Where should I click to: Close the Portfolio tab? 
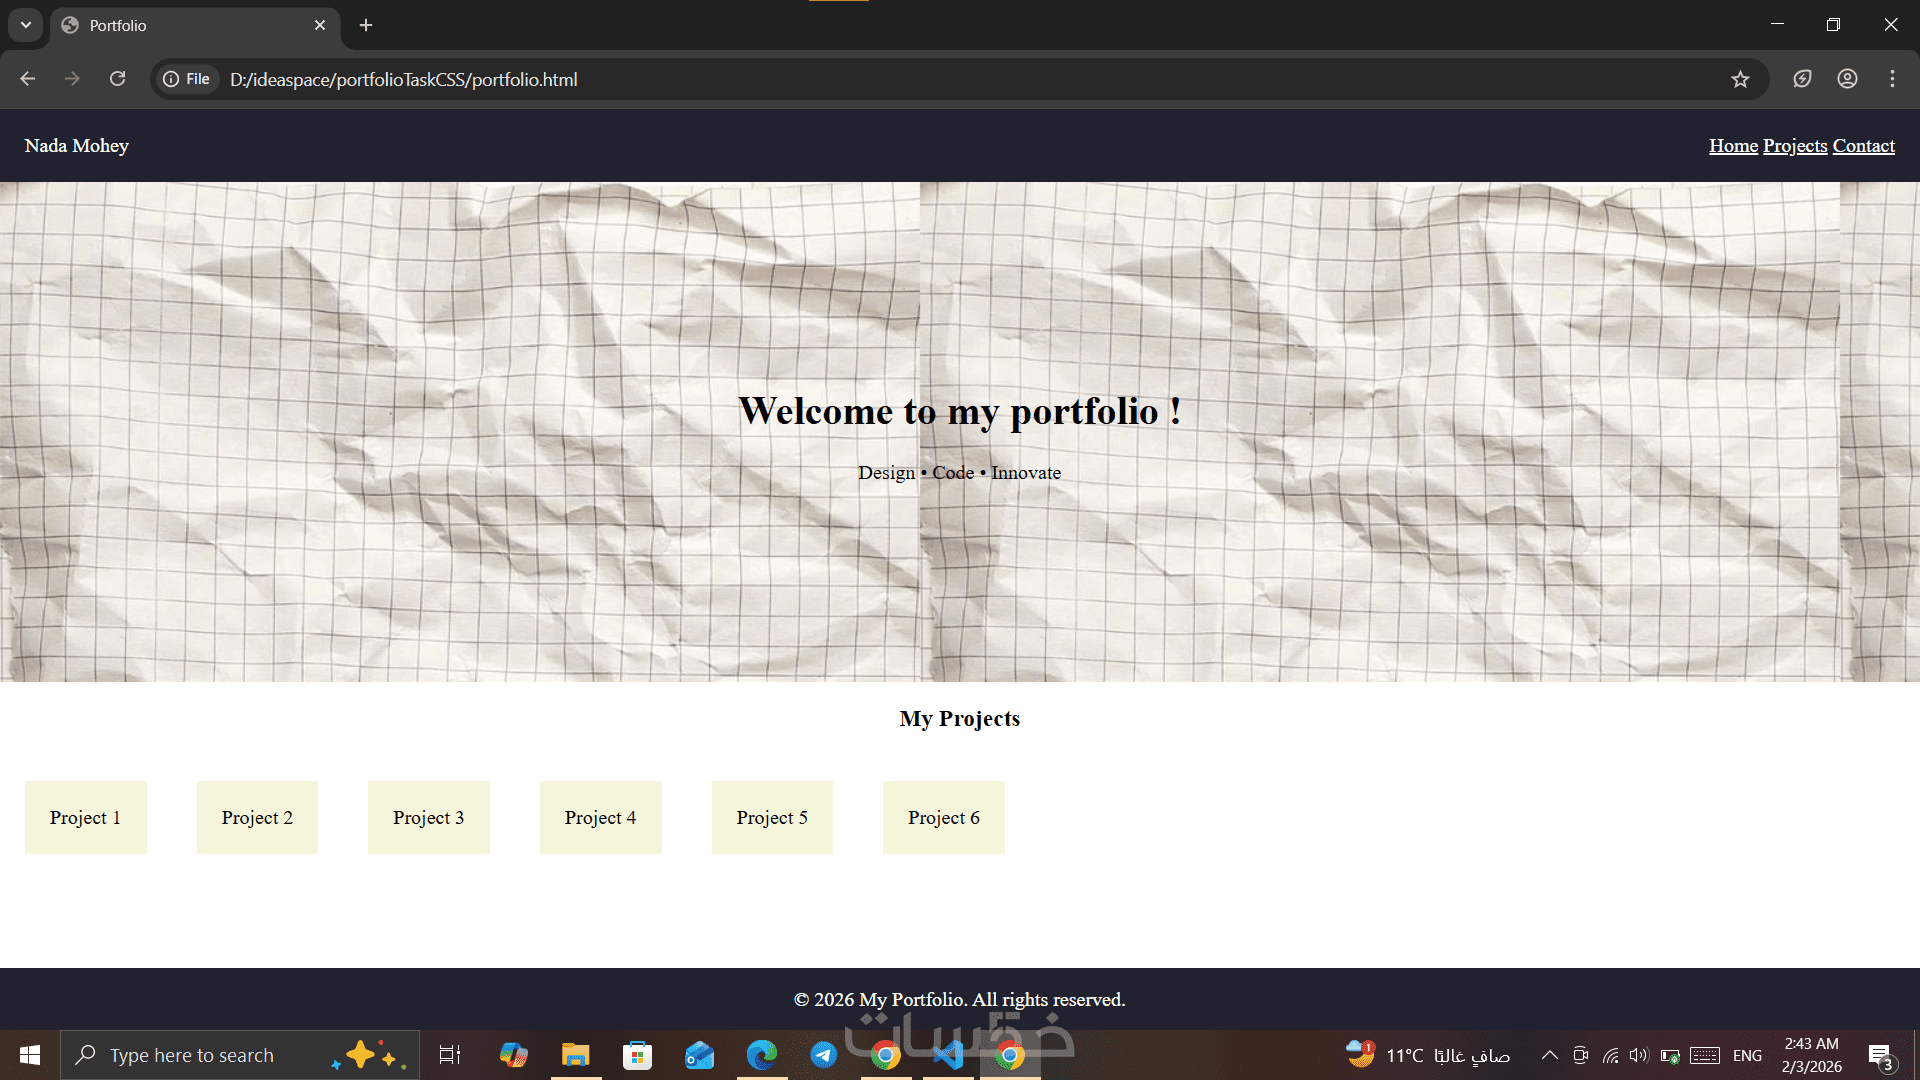click(x=320, y=25)
